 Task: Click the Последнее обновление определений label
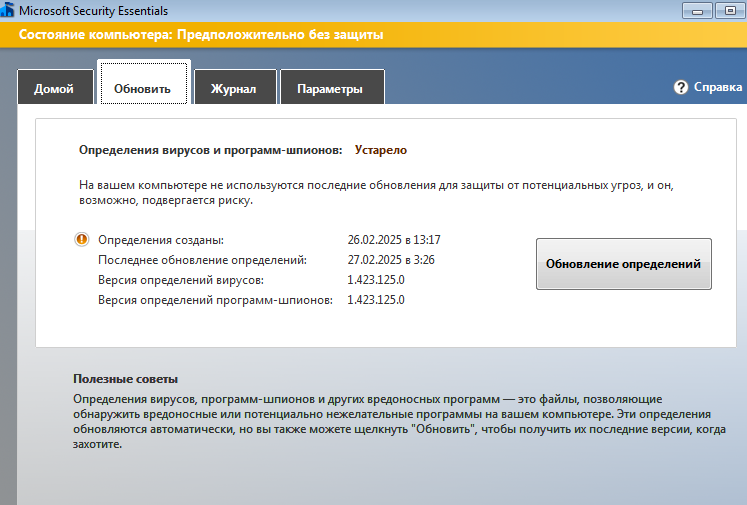pyautogui.click(x=202, y=260)
